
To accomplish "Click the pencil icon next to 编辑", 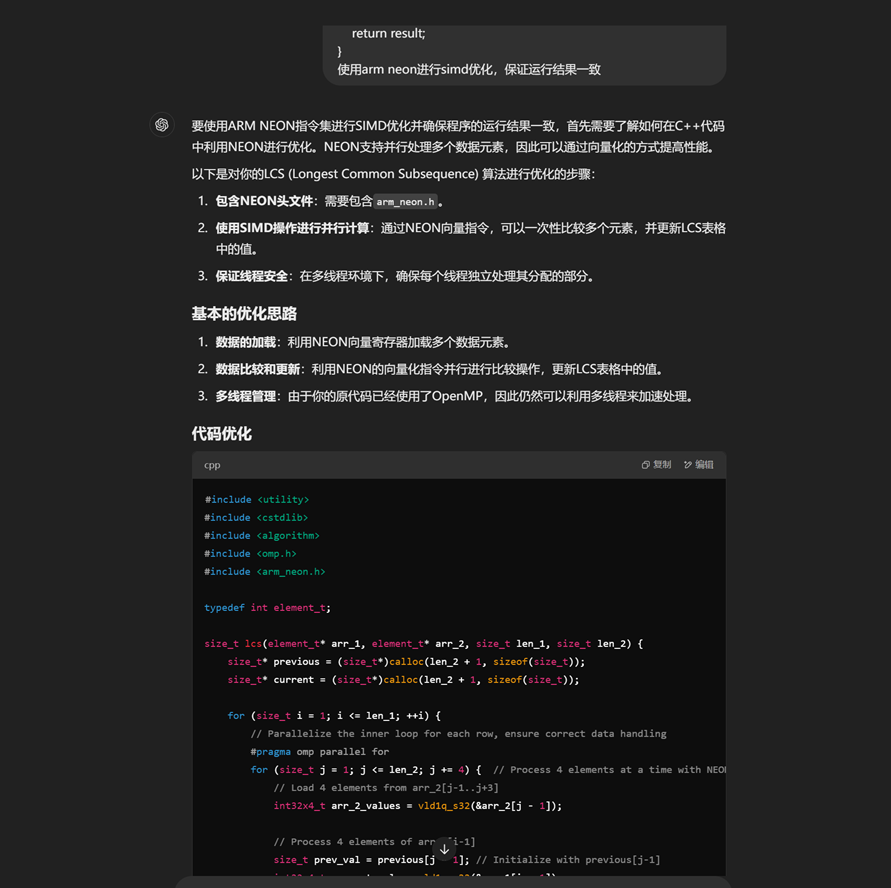I will [x=686, y=464].
